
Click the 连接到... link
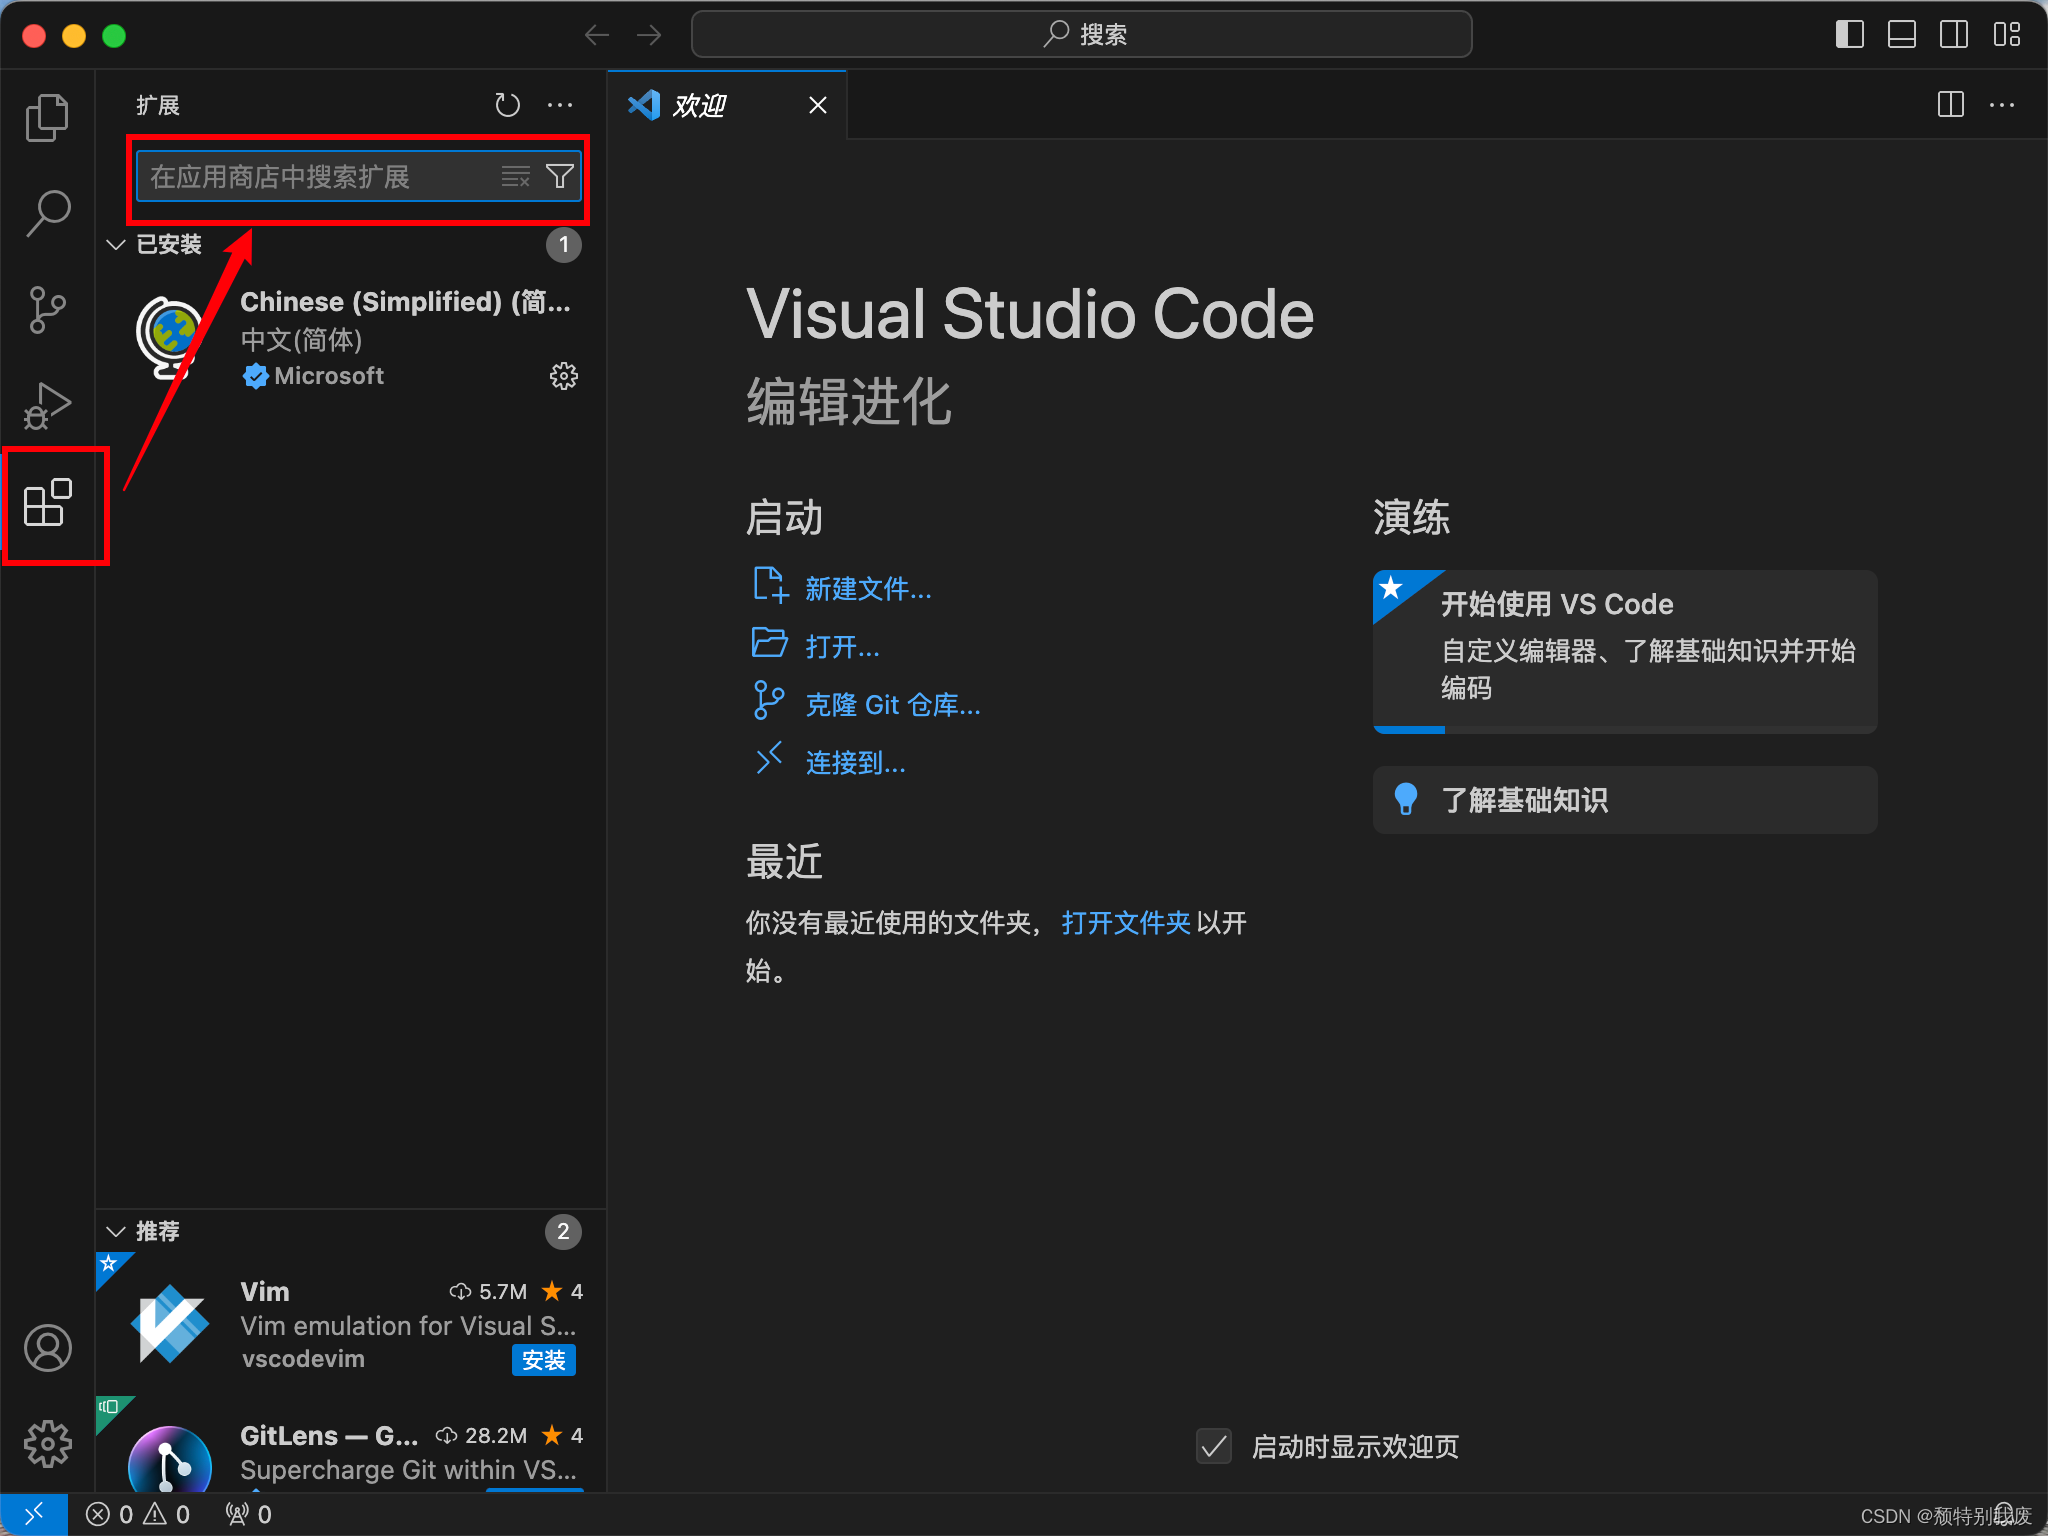855,763
